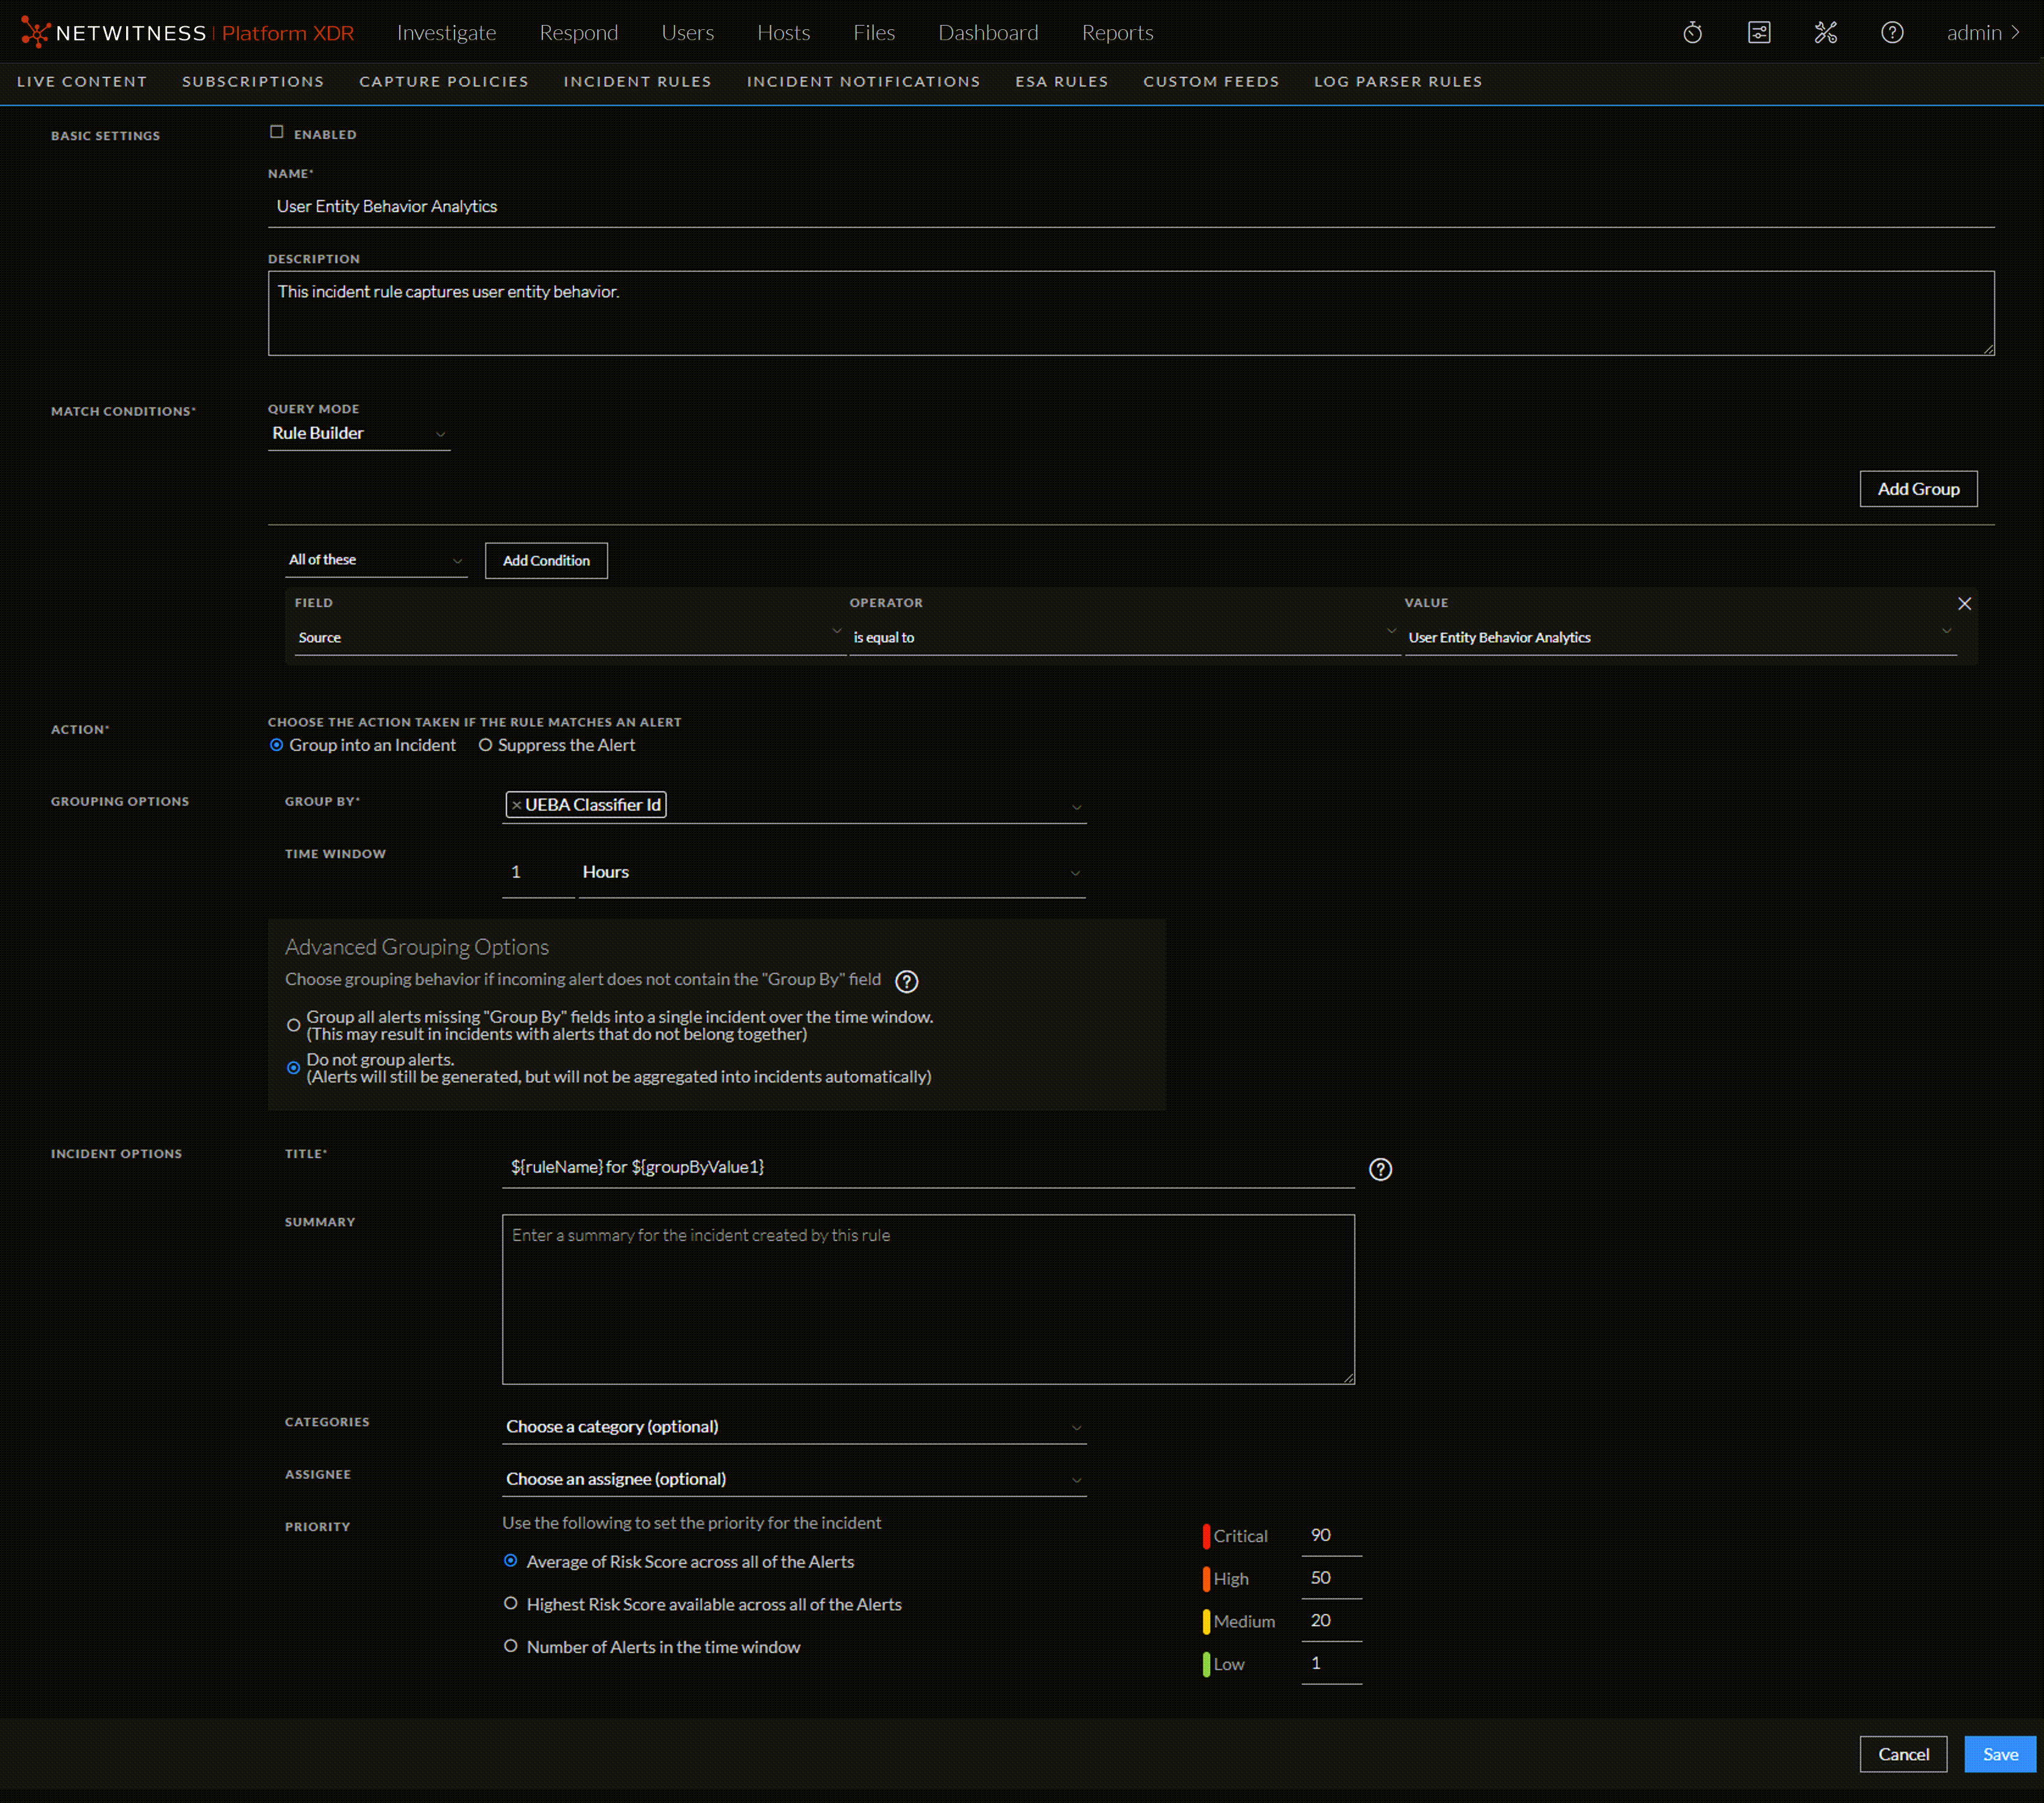2044x1803 pixels.
Task: Open the Admin tools wrench icon
Action: coord(1825,33)
